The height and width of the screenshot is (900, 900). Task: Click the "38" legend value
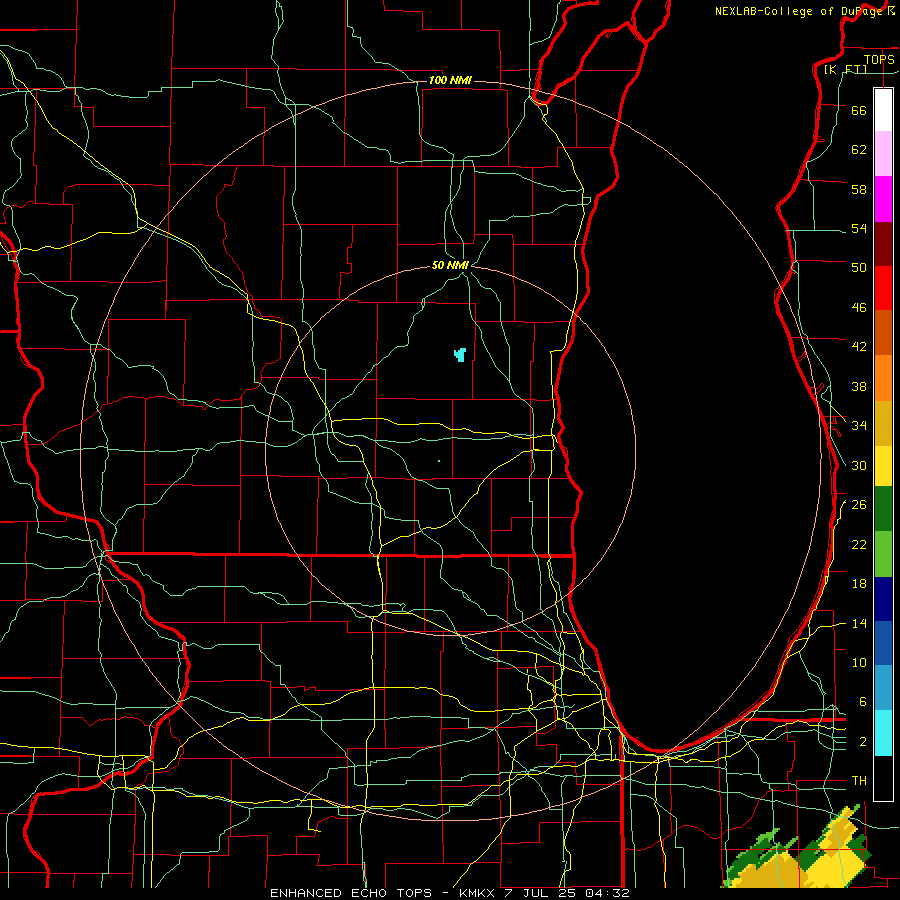pyautogui.click(x=859, y=386)
